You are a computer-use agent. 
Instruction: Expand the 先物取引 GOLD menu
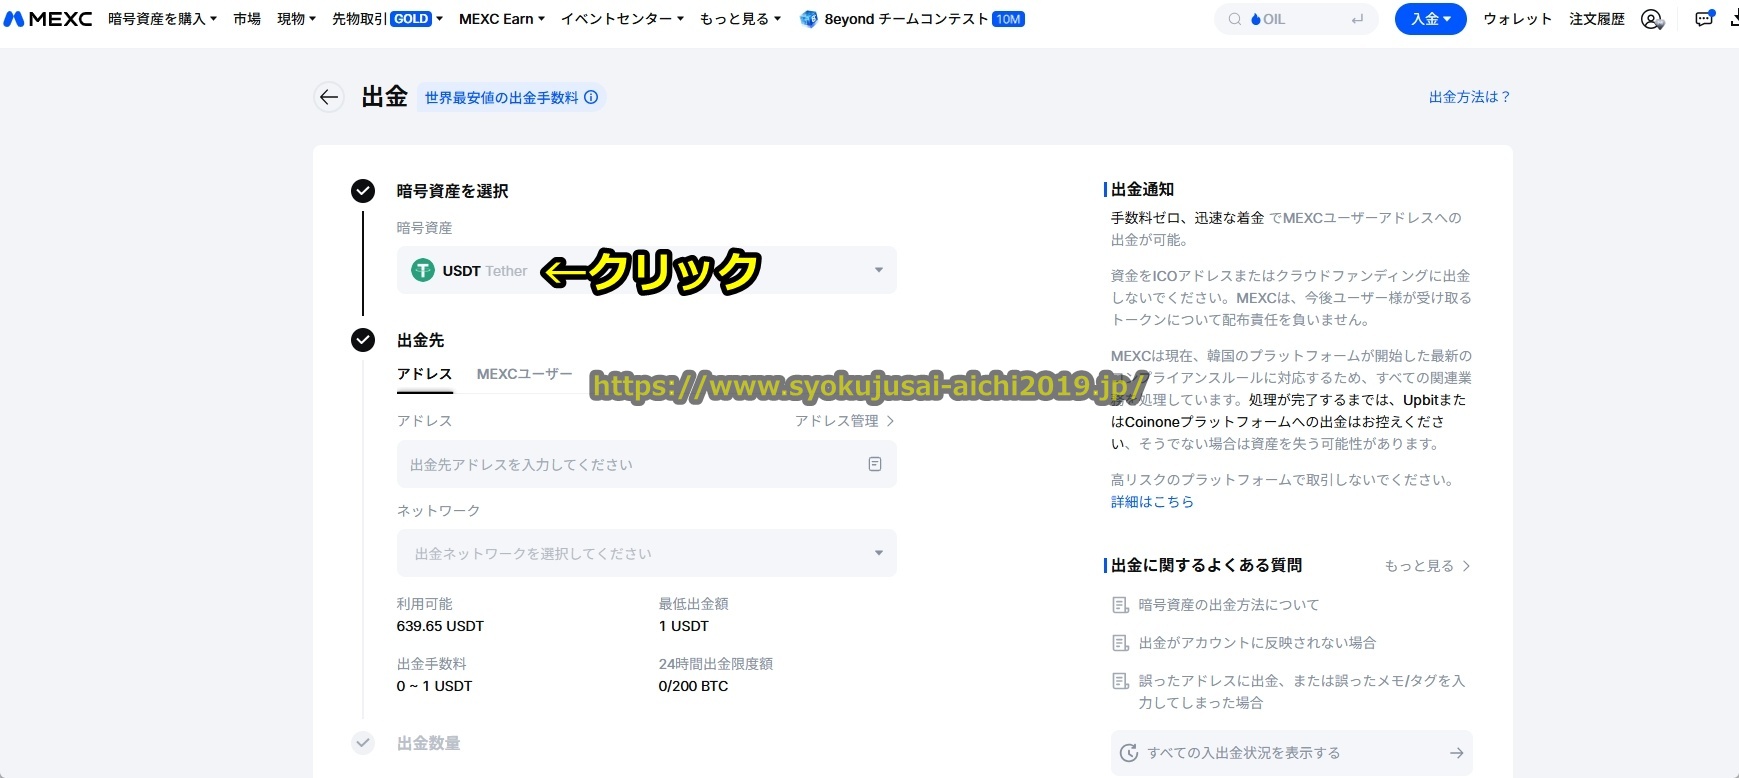(x=387, y=19)
